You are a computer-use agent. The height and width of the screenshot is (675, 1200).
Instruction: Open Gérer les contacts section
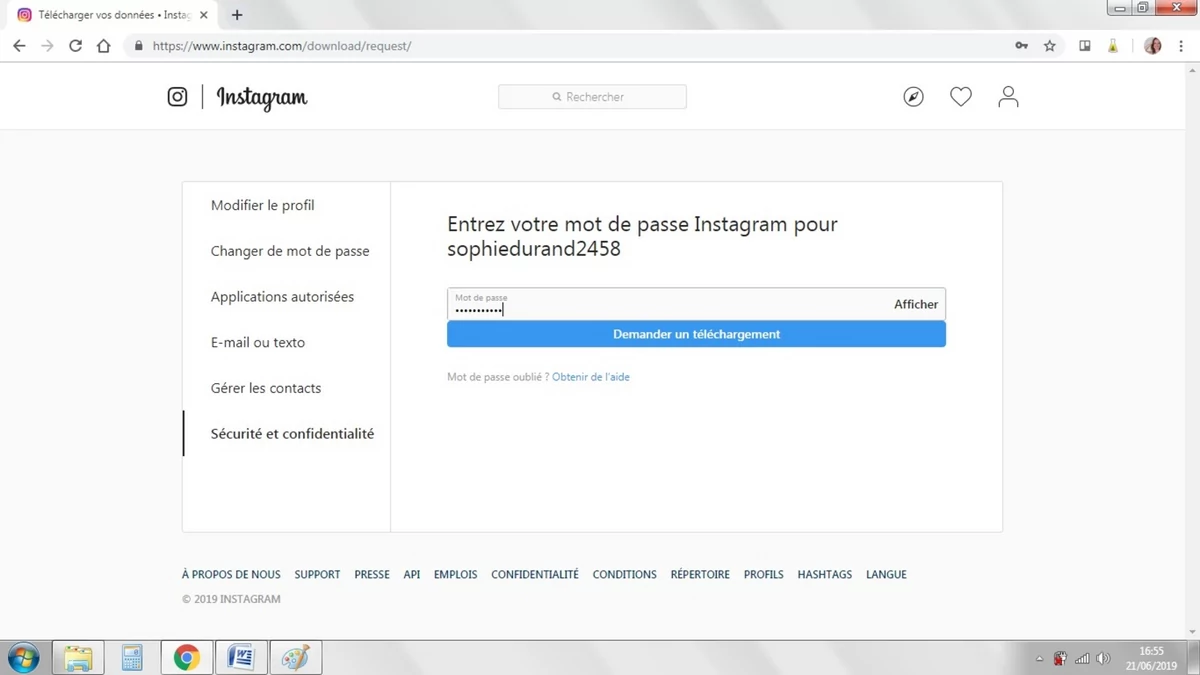coord(266,388)
